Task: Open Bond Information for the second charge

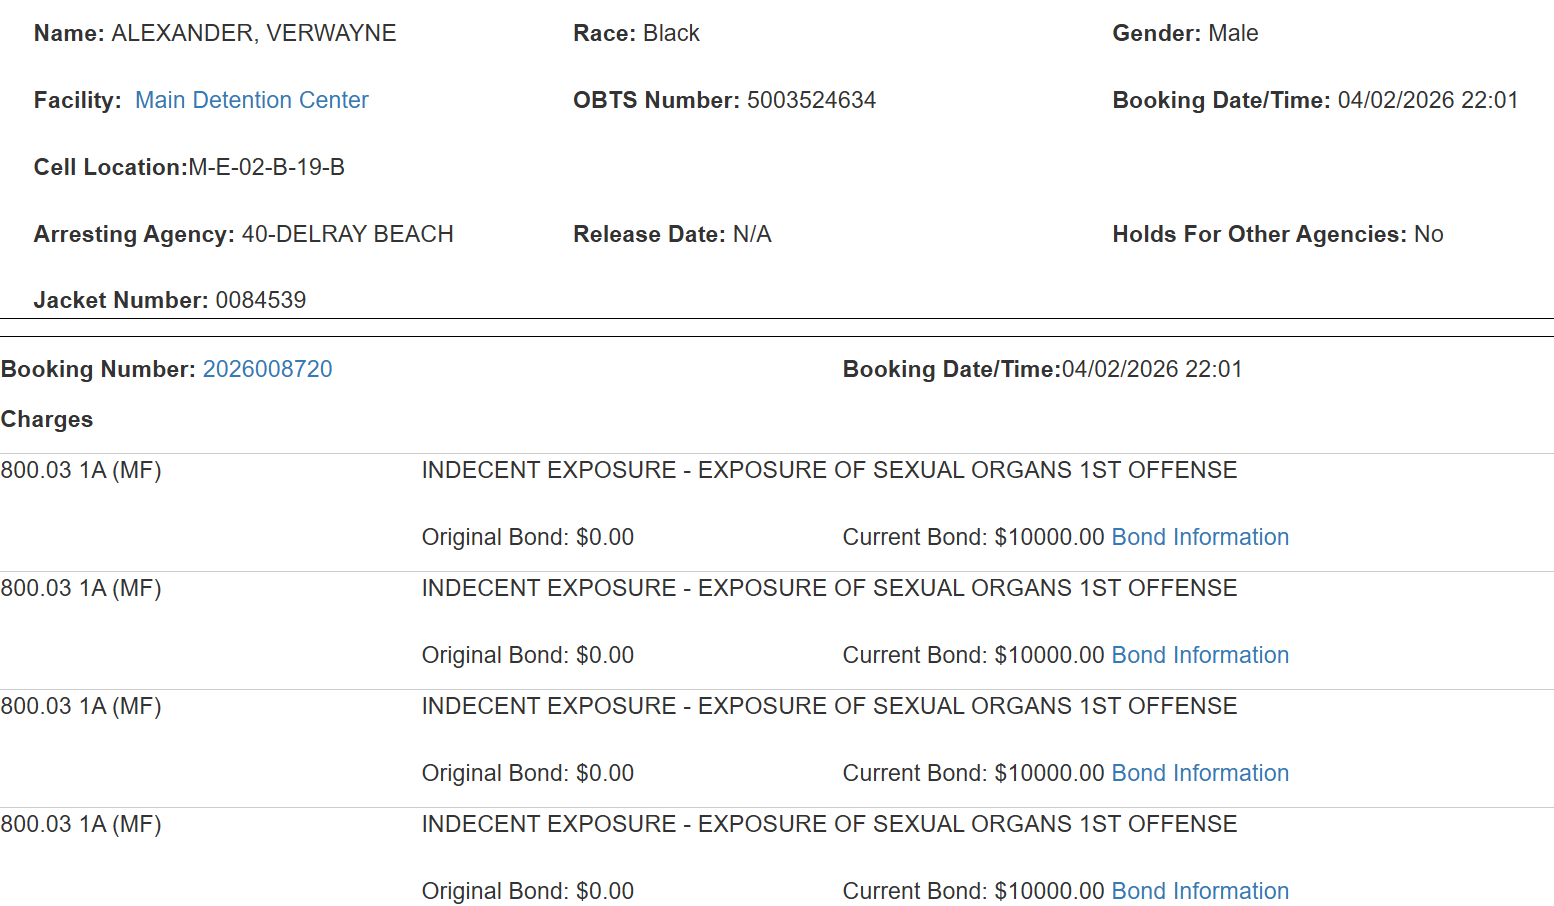Action: pos(1199,655)
